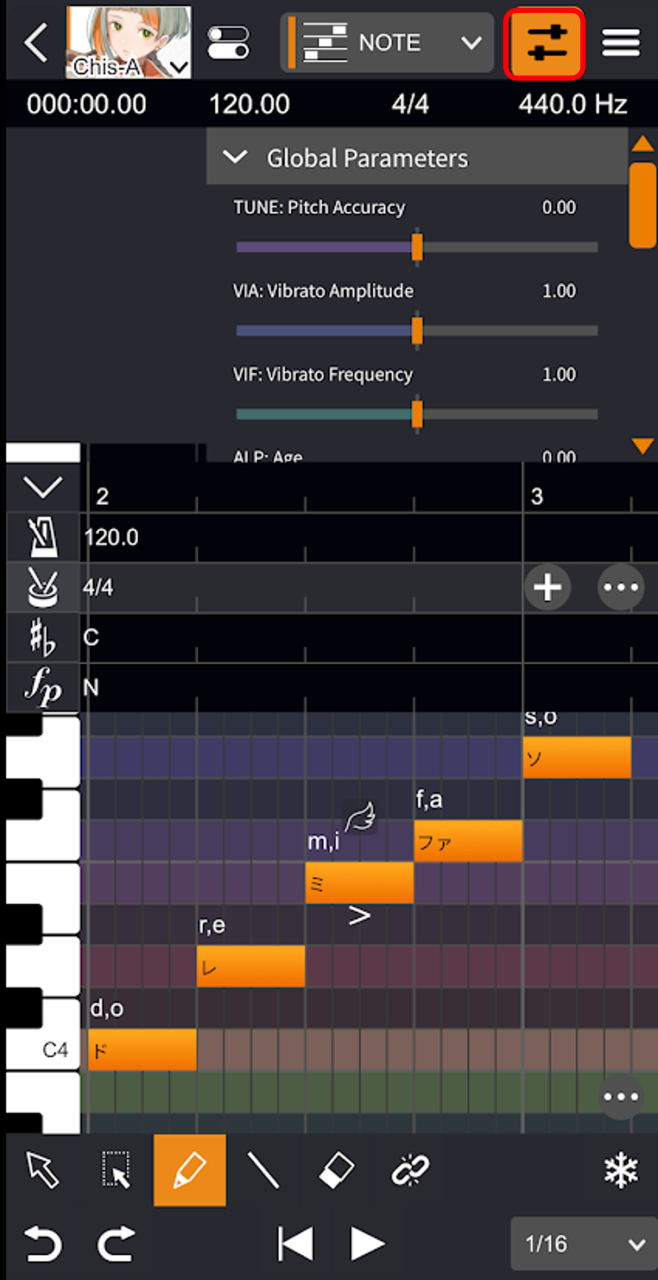This screenshot has height=1280, width=658.
Task: Collapse the Global Parameters section
Action: pos(236,158)
